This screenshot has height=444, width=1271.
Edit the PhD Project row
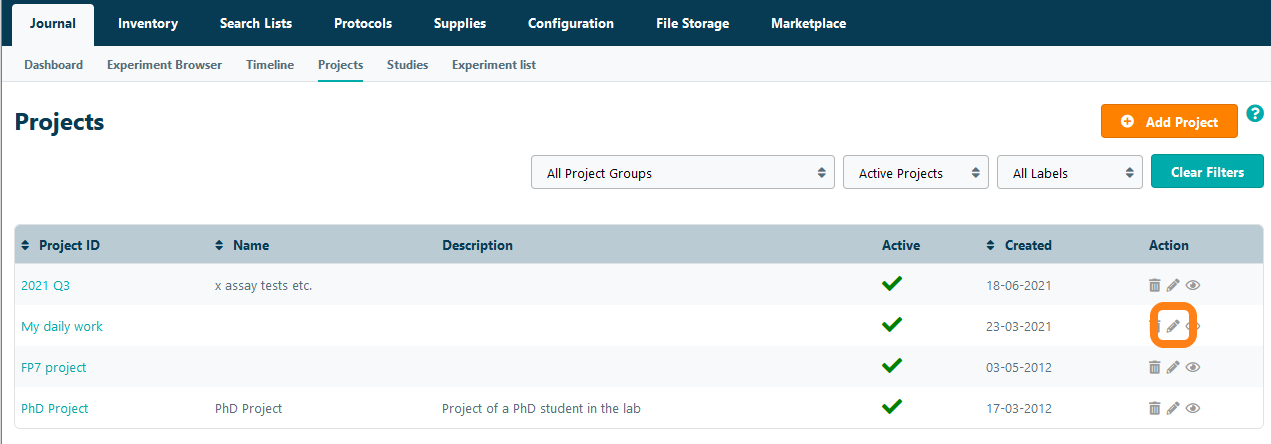1173,408
